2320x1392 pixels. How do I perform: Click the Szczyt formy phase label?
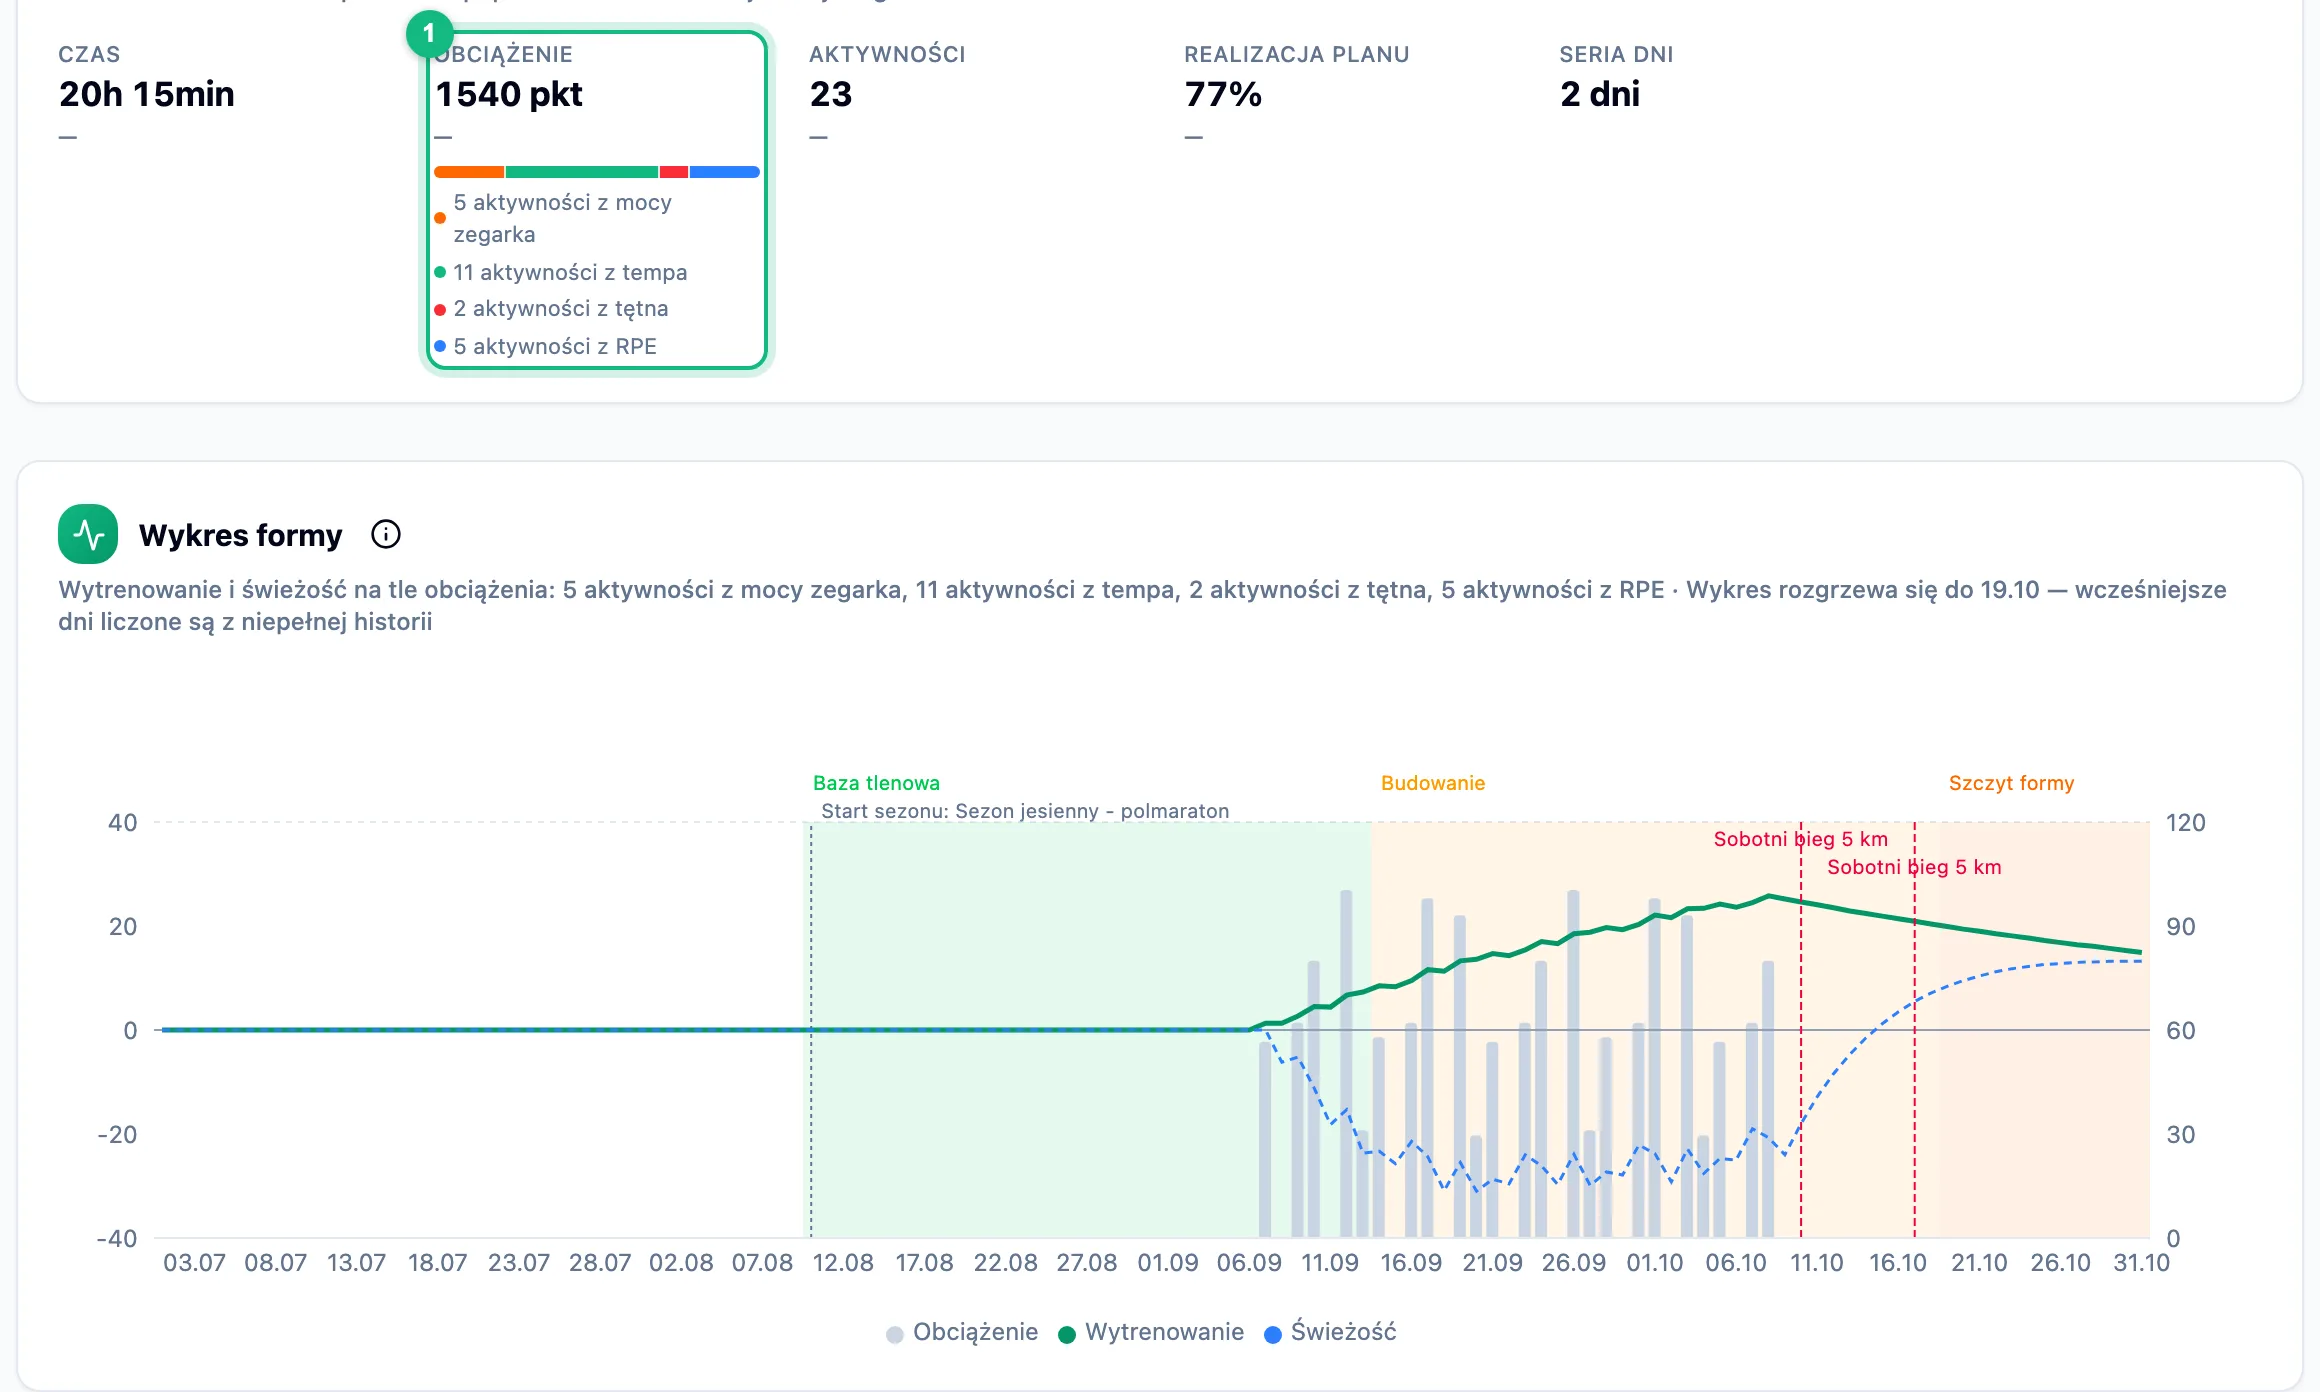point(2011,783)
